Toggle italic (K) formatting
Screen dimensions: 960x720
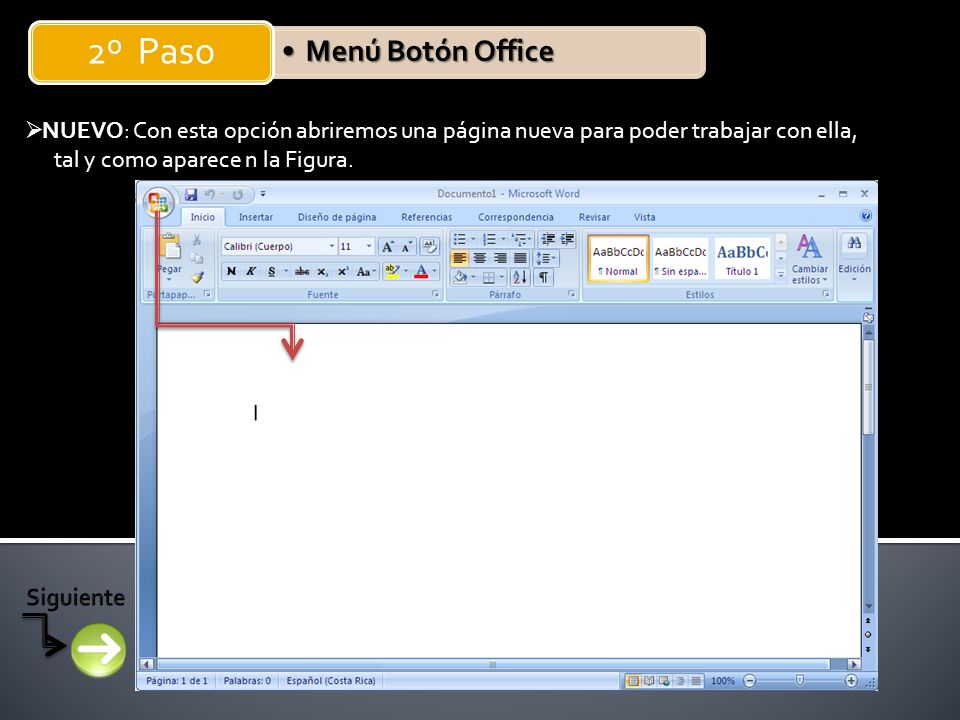point(251,271)
